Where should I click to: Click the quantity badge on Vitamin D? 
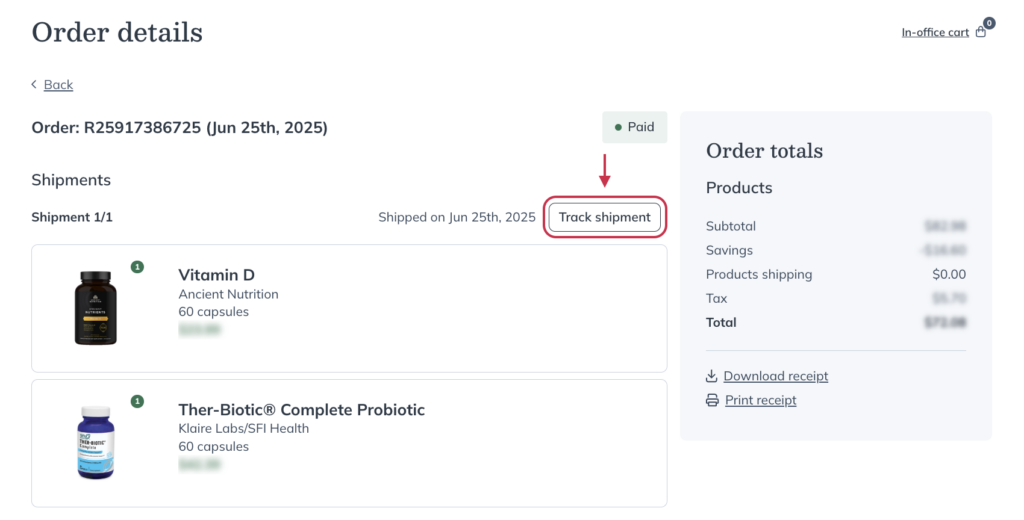pyautogui.click(x=137, y=267)
